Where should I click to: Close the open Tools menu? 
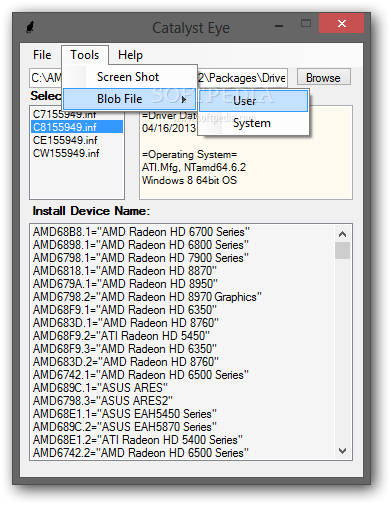[x=85, y=55]
